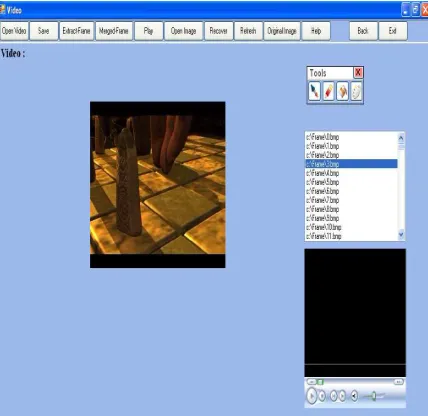Click the Play toolbar button
The width and height of the screenshot is (428, 416).
(x=149, y=31)
